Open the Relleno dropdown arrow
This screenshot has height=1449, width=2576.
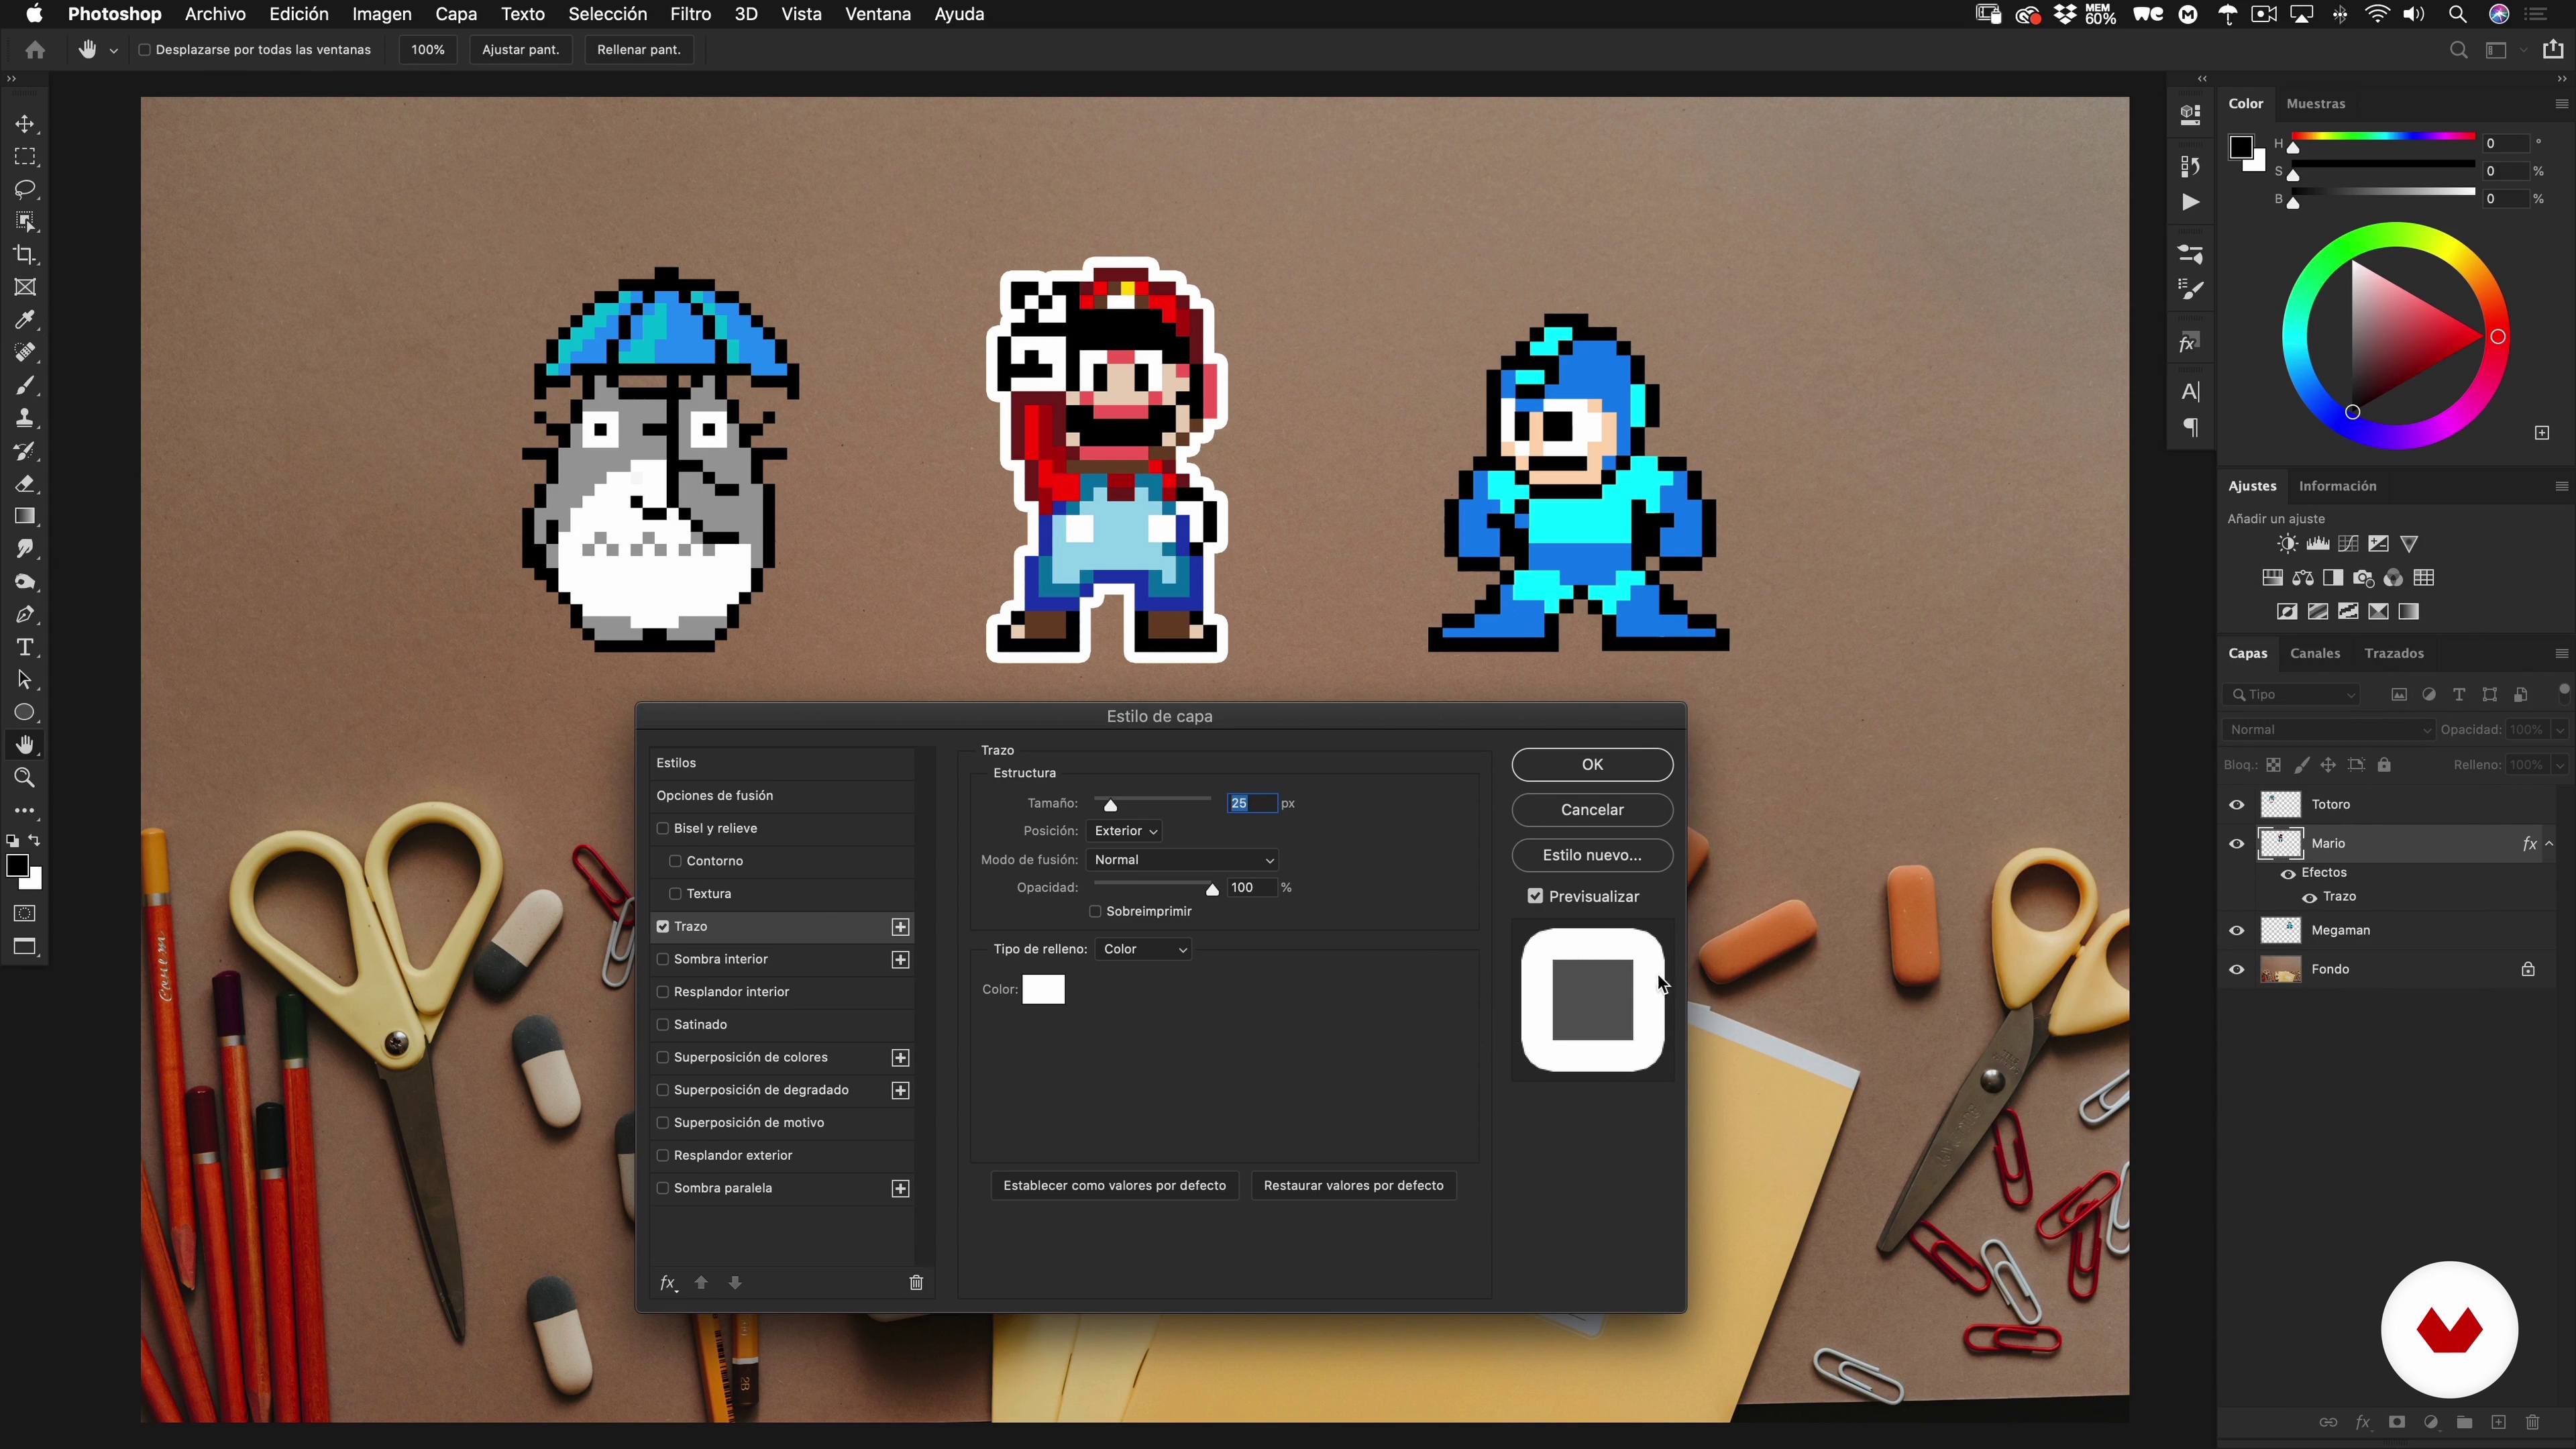(2559, 765)
